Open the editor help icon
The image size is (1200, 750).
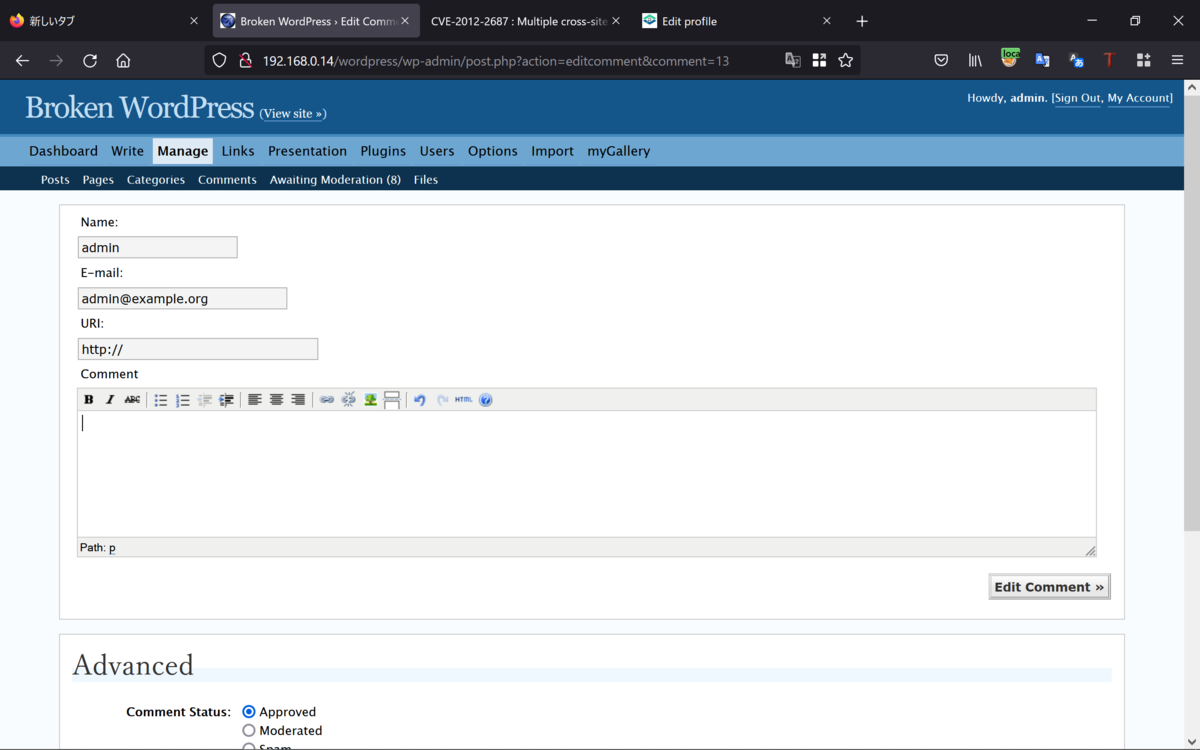(486, 400)
